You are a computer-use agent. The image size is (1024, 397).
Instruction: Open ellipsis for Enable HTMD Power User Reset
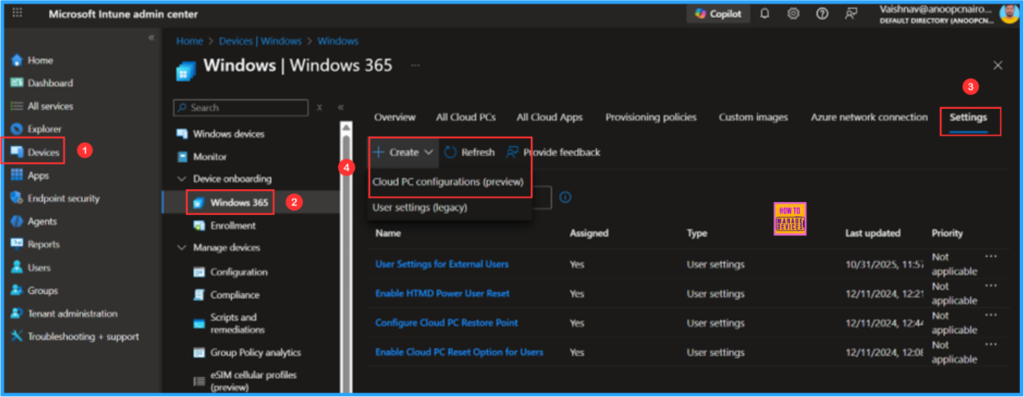991,286
